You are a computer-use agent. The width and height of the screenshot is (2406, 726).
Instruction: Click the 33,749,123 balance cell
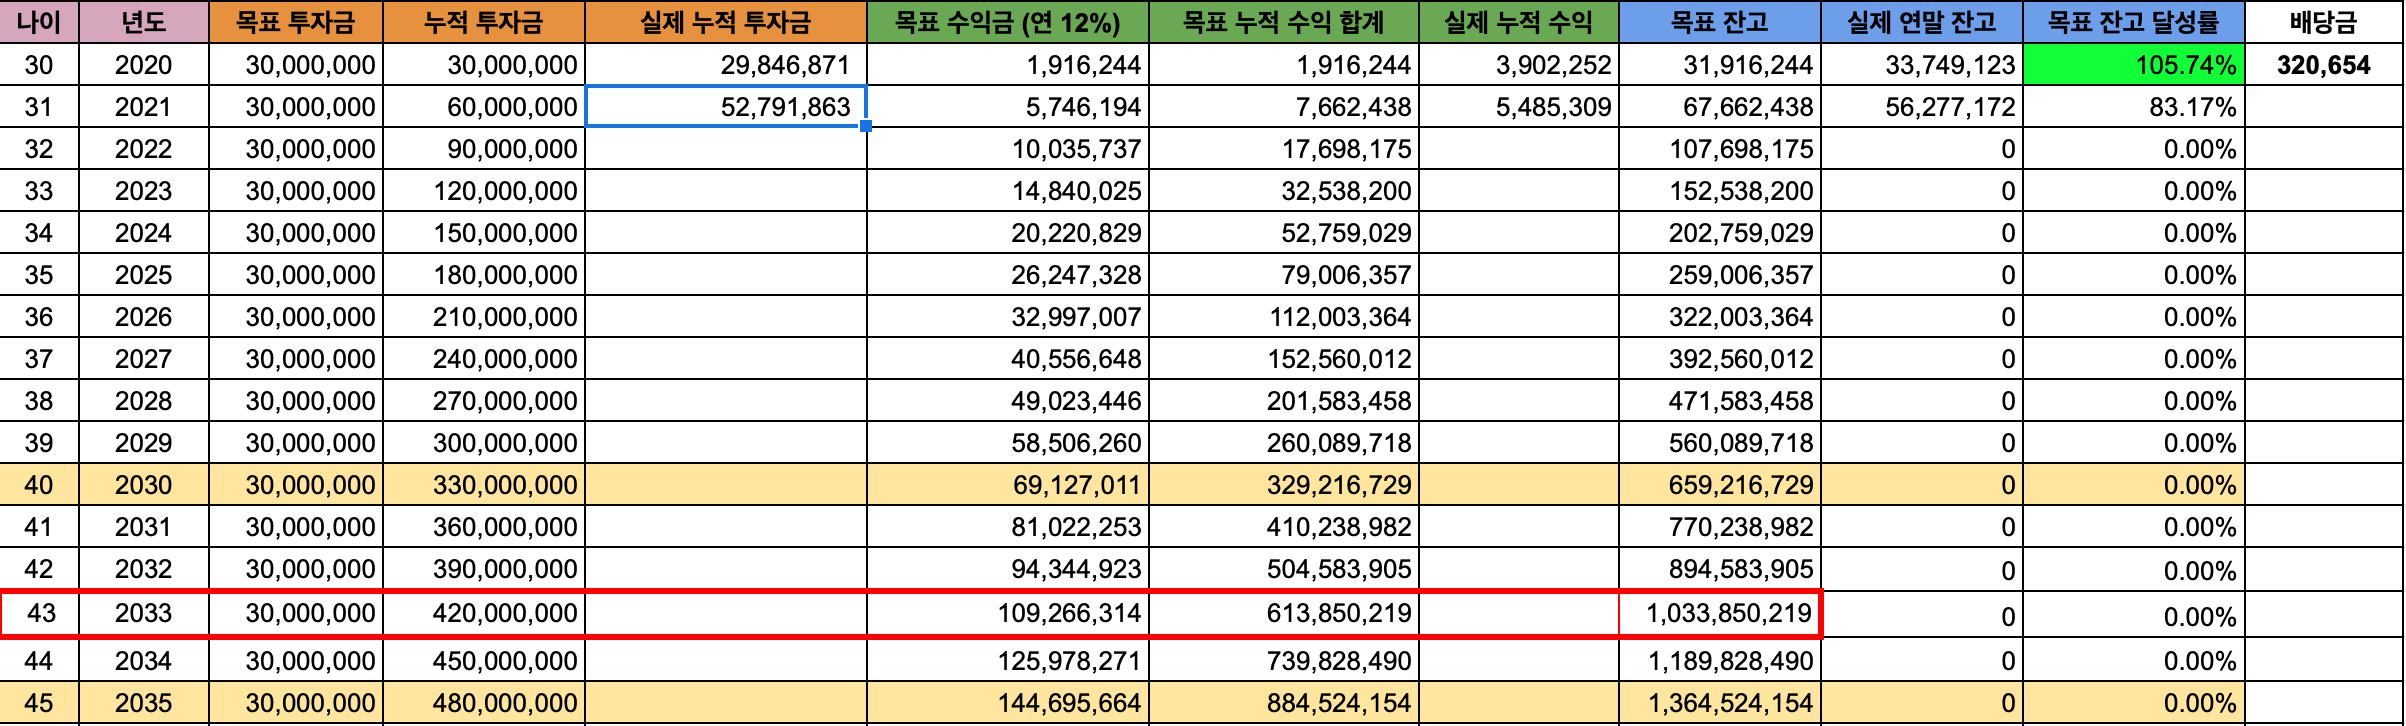(x=1922, y=65)
